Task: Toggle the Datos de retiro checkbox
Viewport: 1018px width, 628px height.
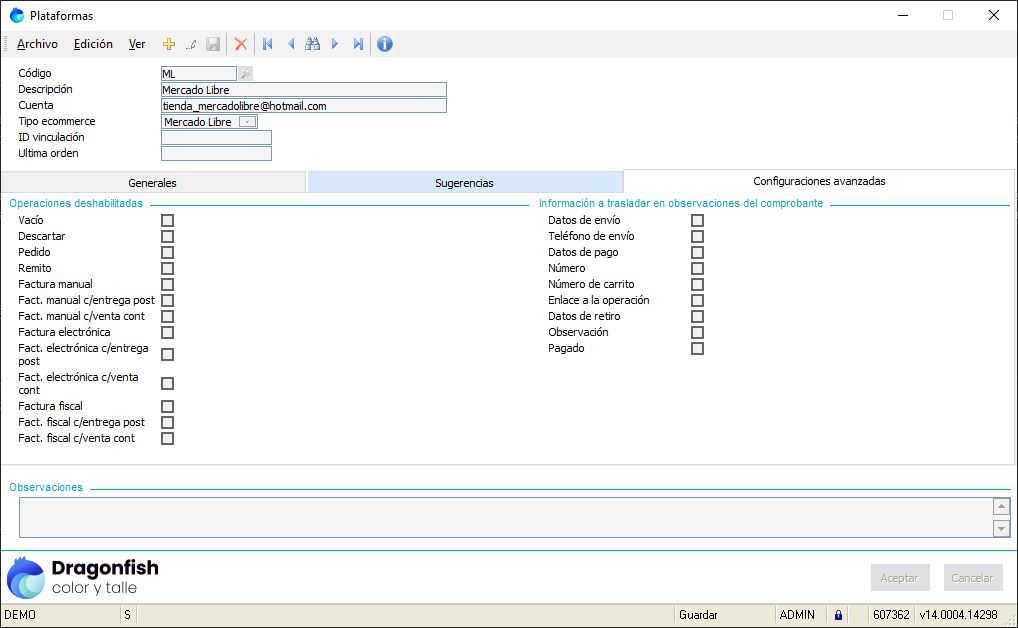Action: click(x=697, y=316)
